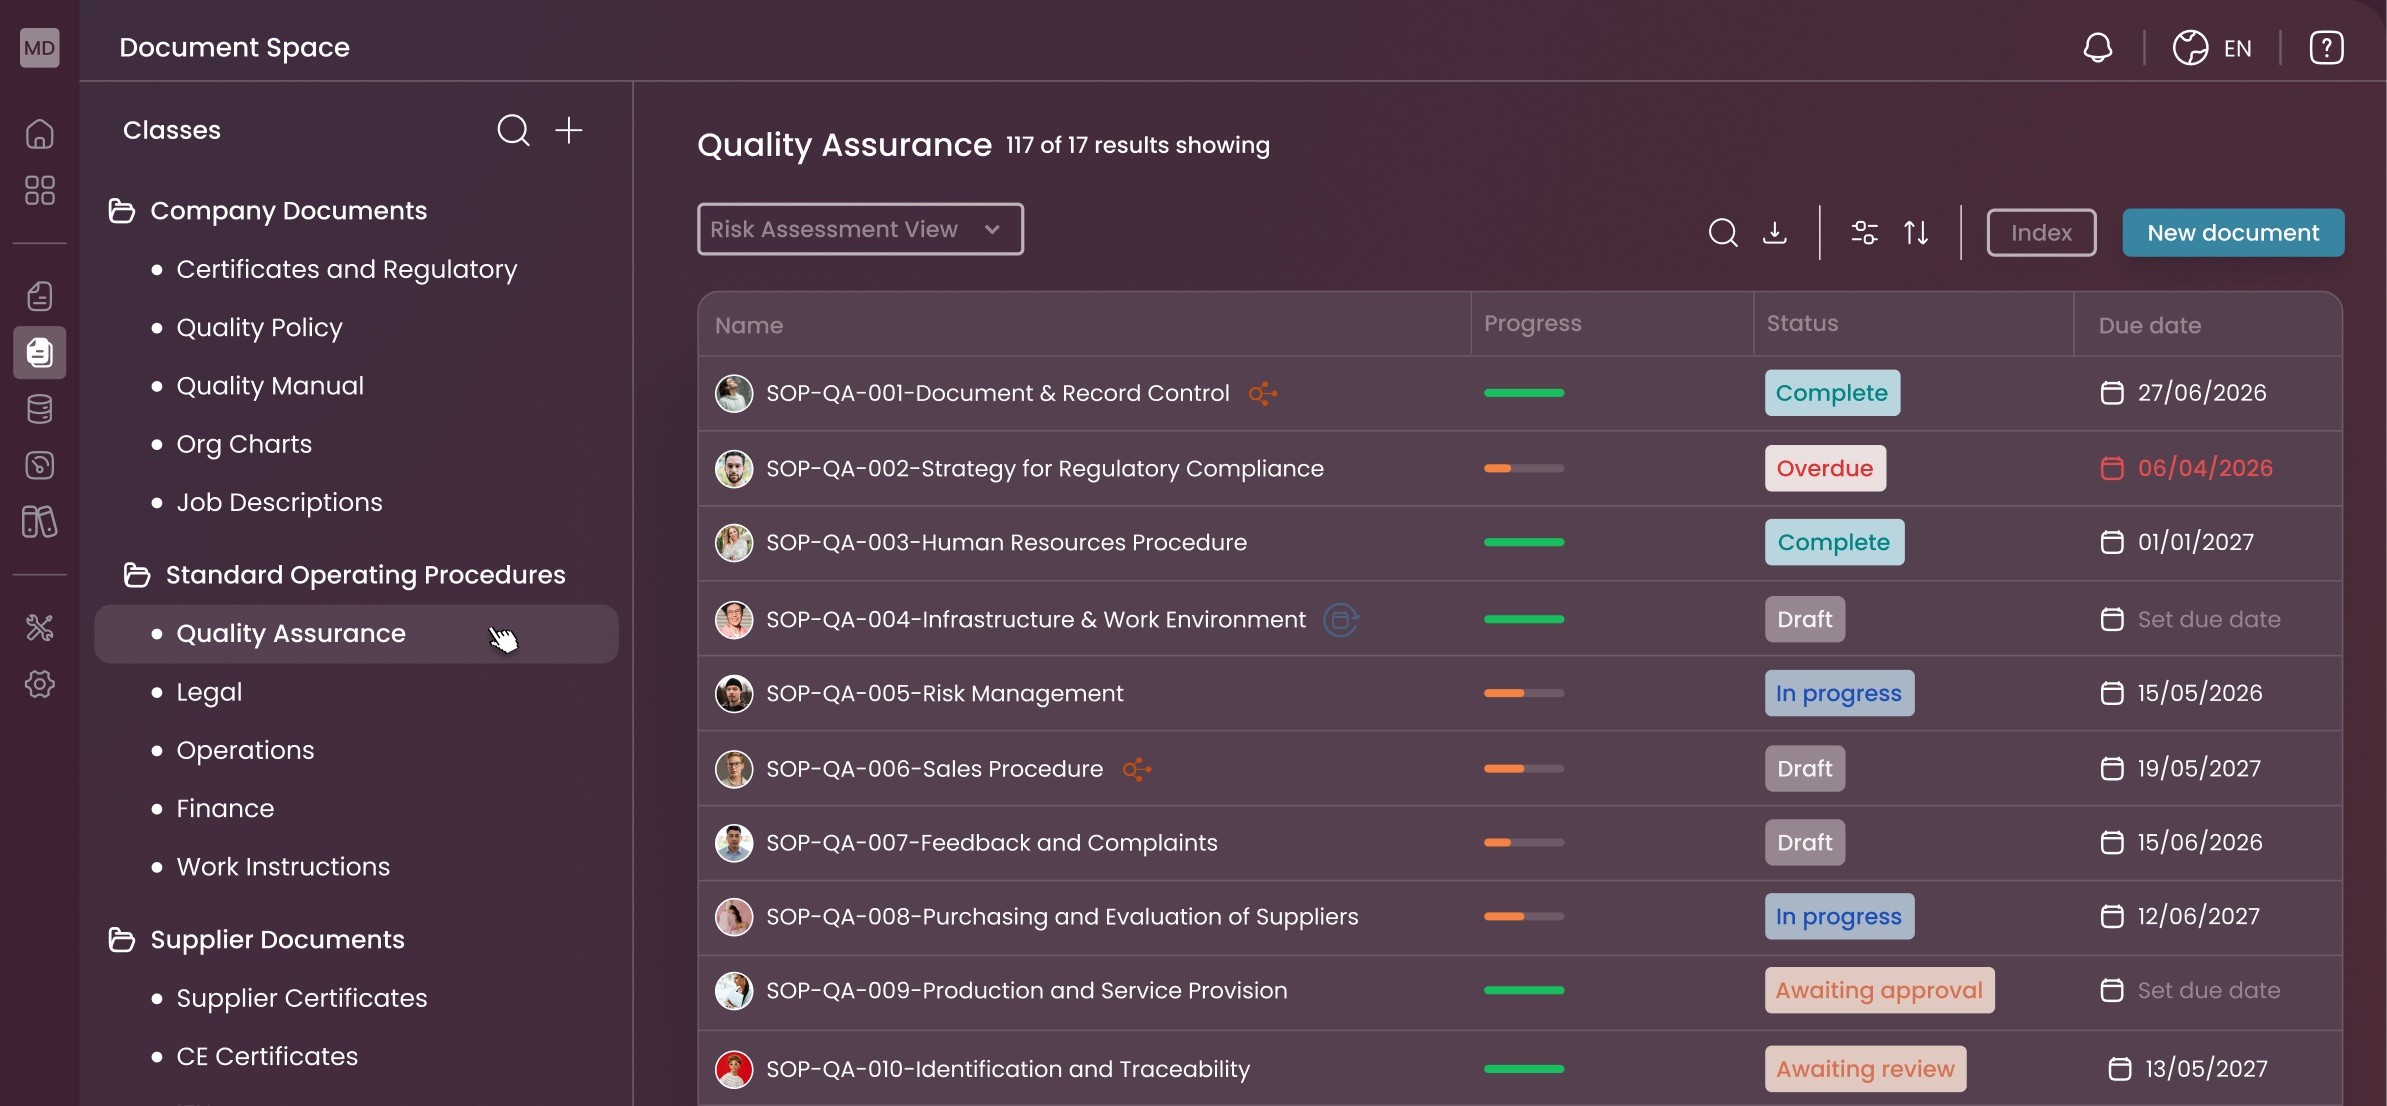Open the filter settings icon
The image size is (2387, 1106).
click(1864, 233)
